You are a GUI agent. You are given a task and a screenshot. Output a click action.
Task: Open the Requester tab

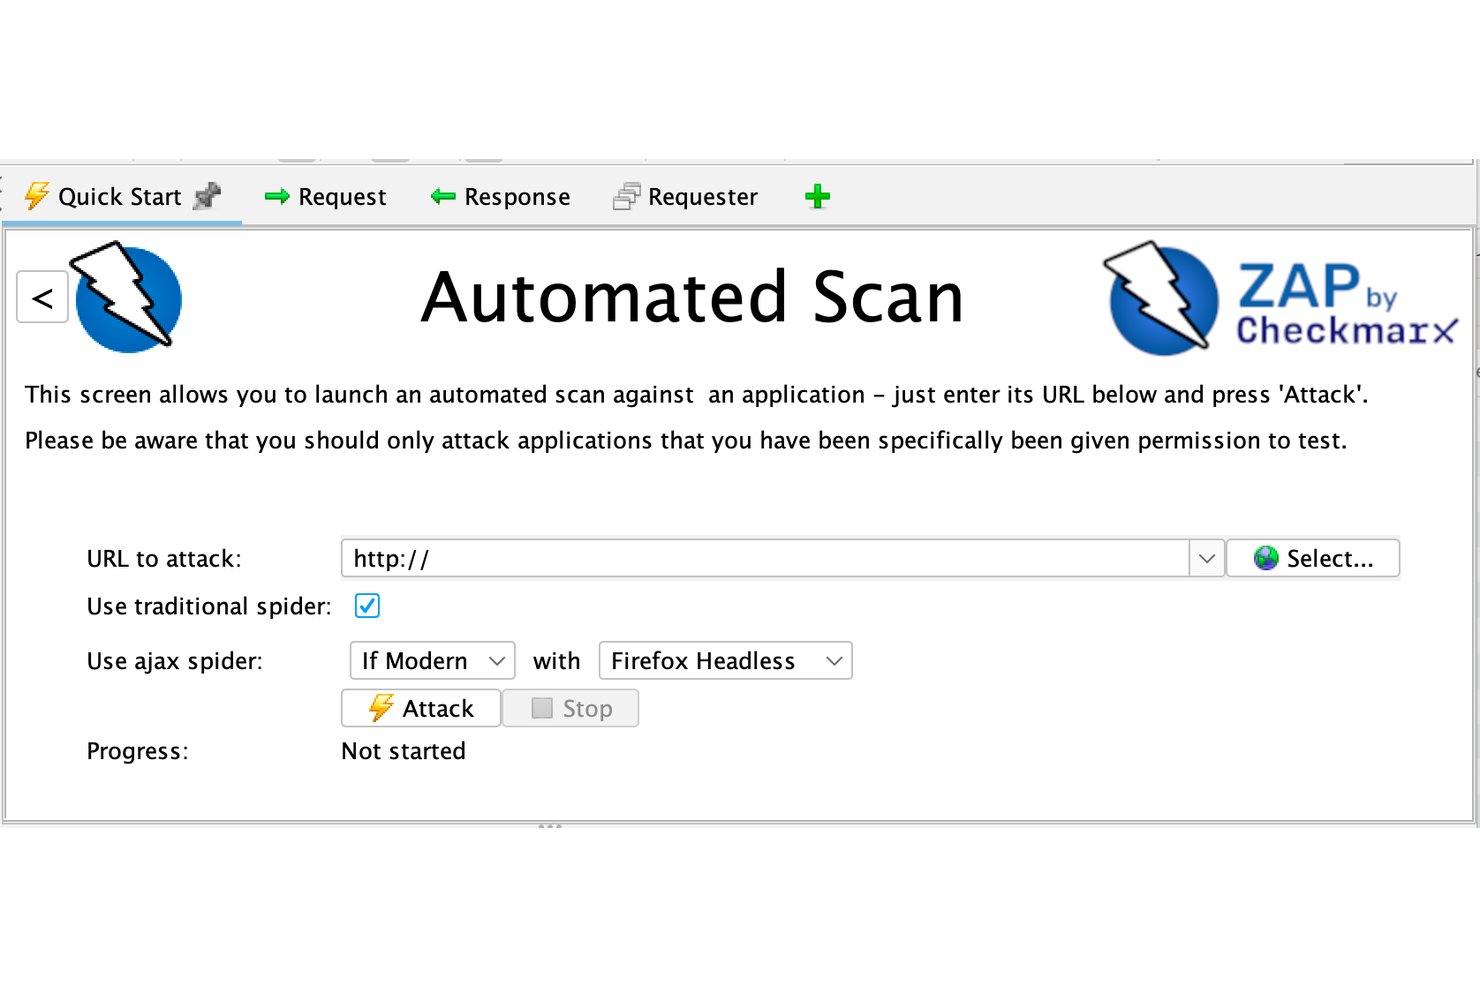685,197
